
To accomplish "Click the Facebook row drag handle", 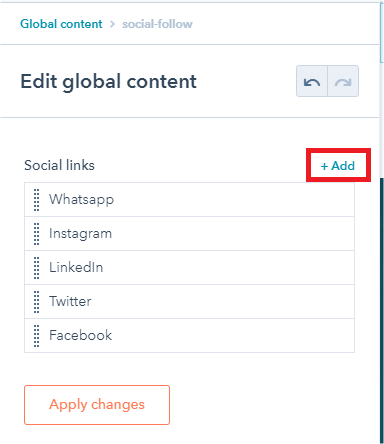I will [x=37, y=336].
